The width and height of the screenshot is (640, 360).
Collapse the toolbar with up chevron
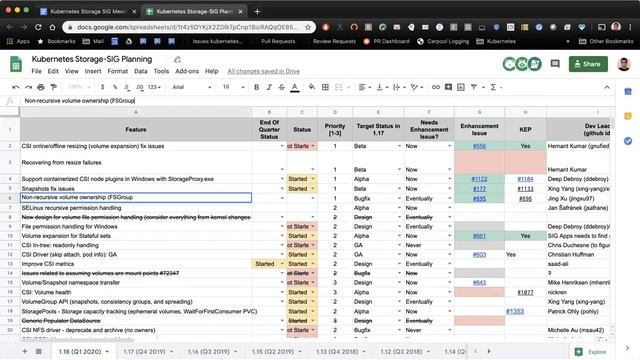[x=607, y=87]
